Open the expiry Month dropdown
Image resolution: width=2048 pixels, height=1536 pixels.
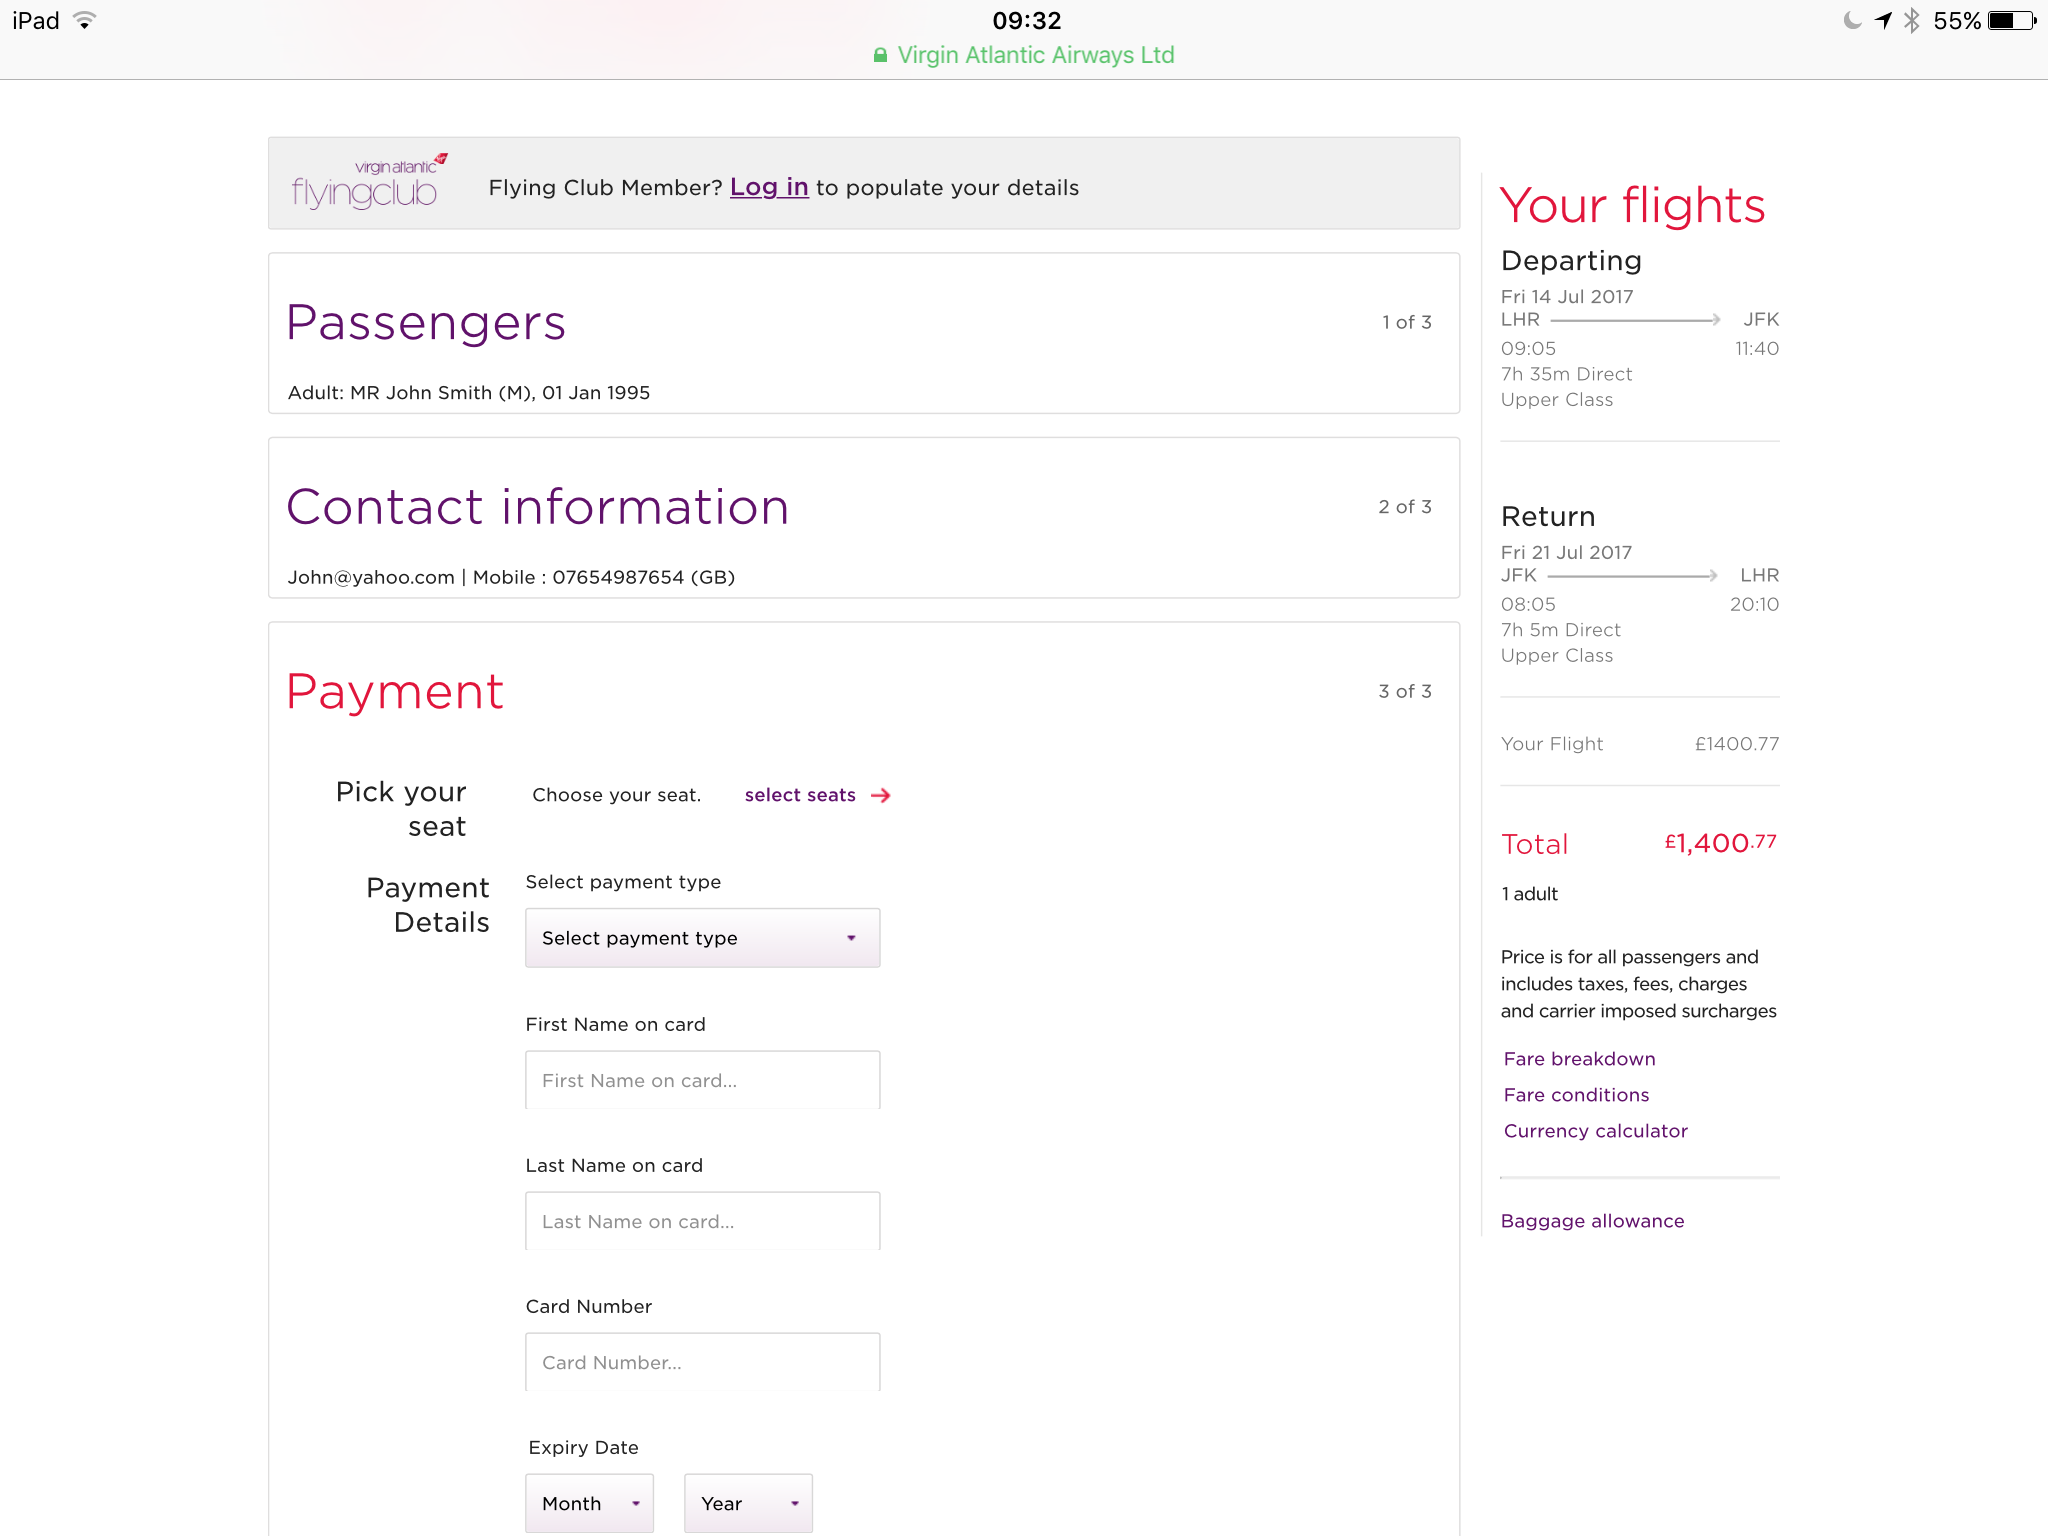point(589,1503)
